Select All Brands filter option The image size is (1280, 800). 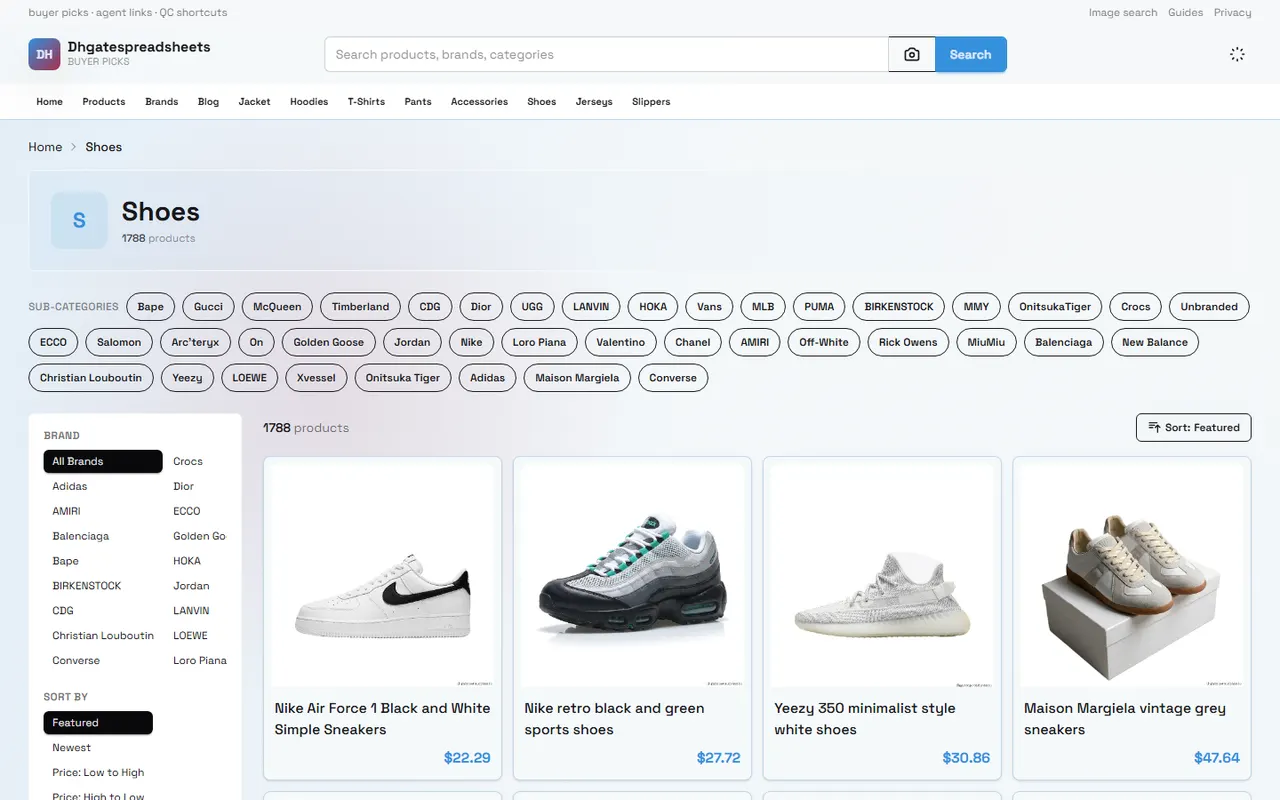pos(103,461)
